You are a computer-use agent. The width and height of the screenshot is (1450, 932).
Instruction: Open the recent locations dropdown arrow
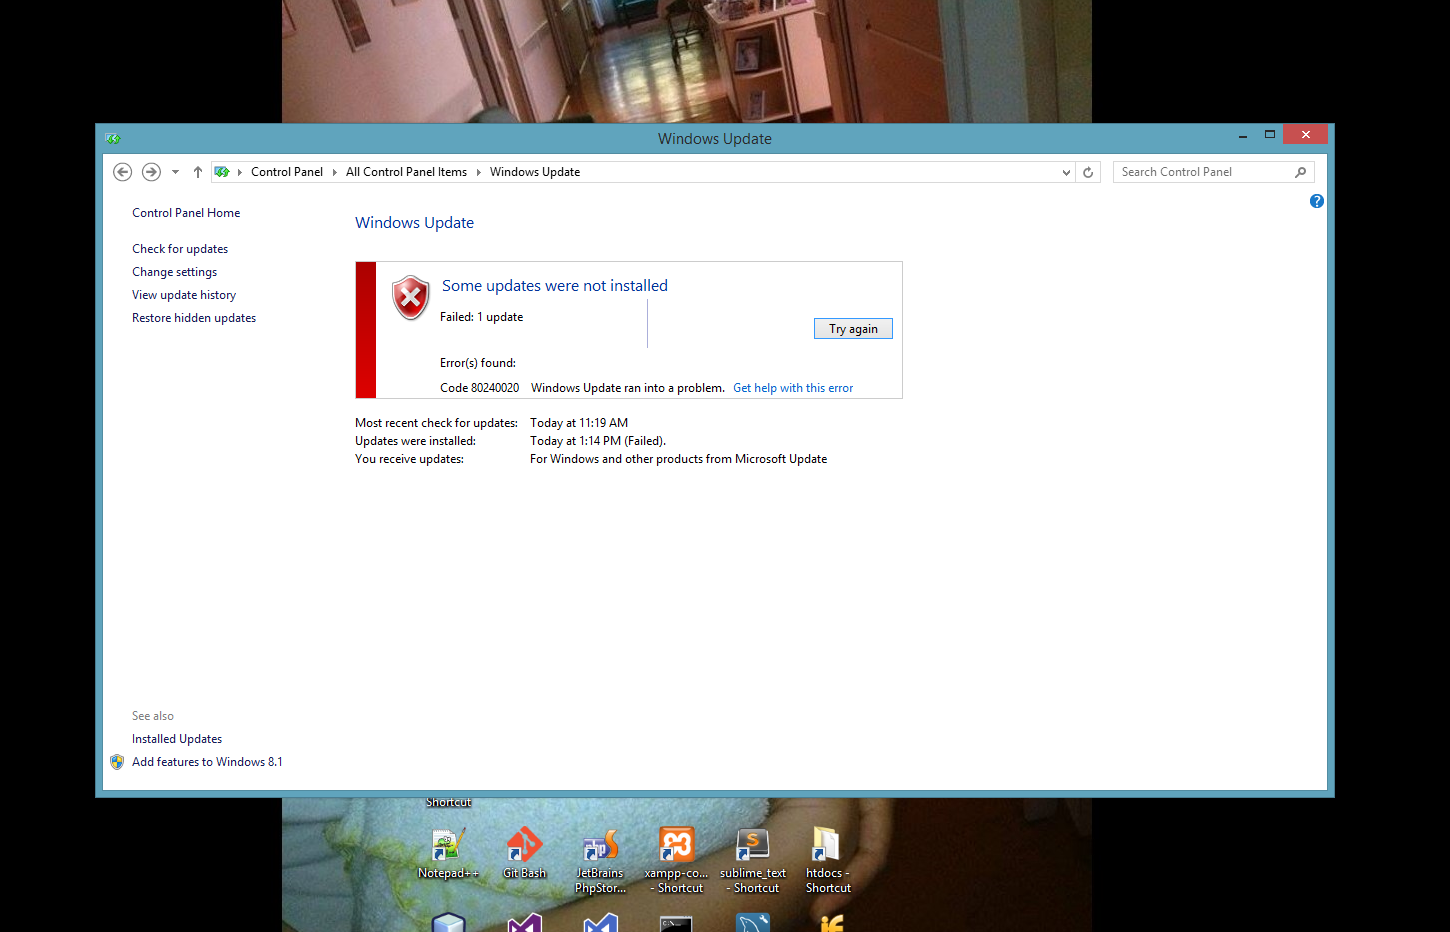point(175,172)
